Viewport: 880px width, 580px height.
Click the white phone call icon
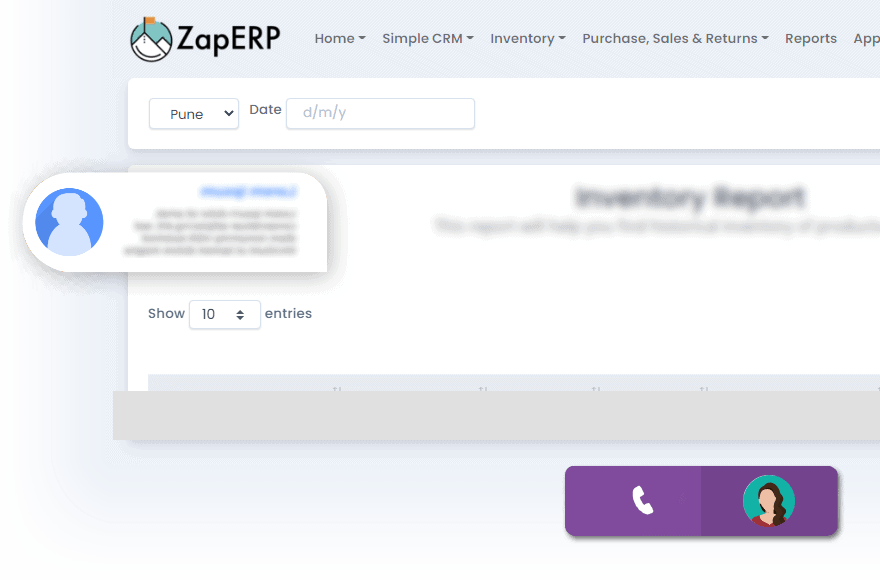click(x=643, y=500)
